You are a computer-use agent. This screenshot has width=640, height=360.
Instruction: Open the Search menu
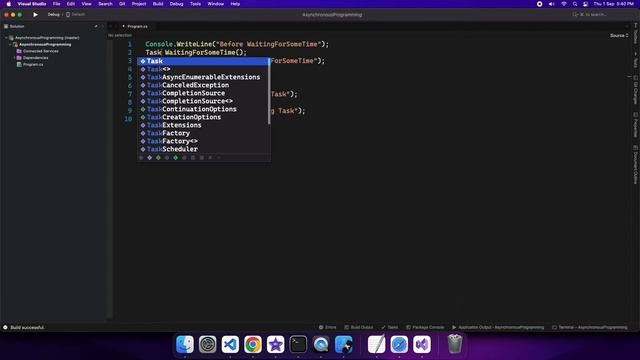point(105,4)
